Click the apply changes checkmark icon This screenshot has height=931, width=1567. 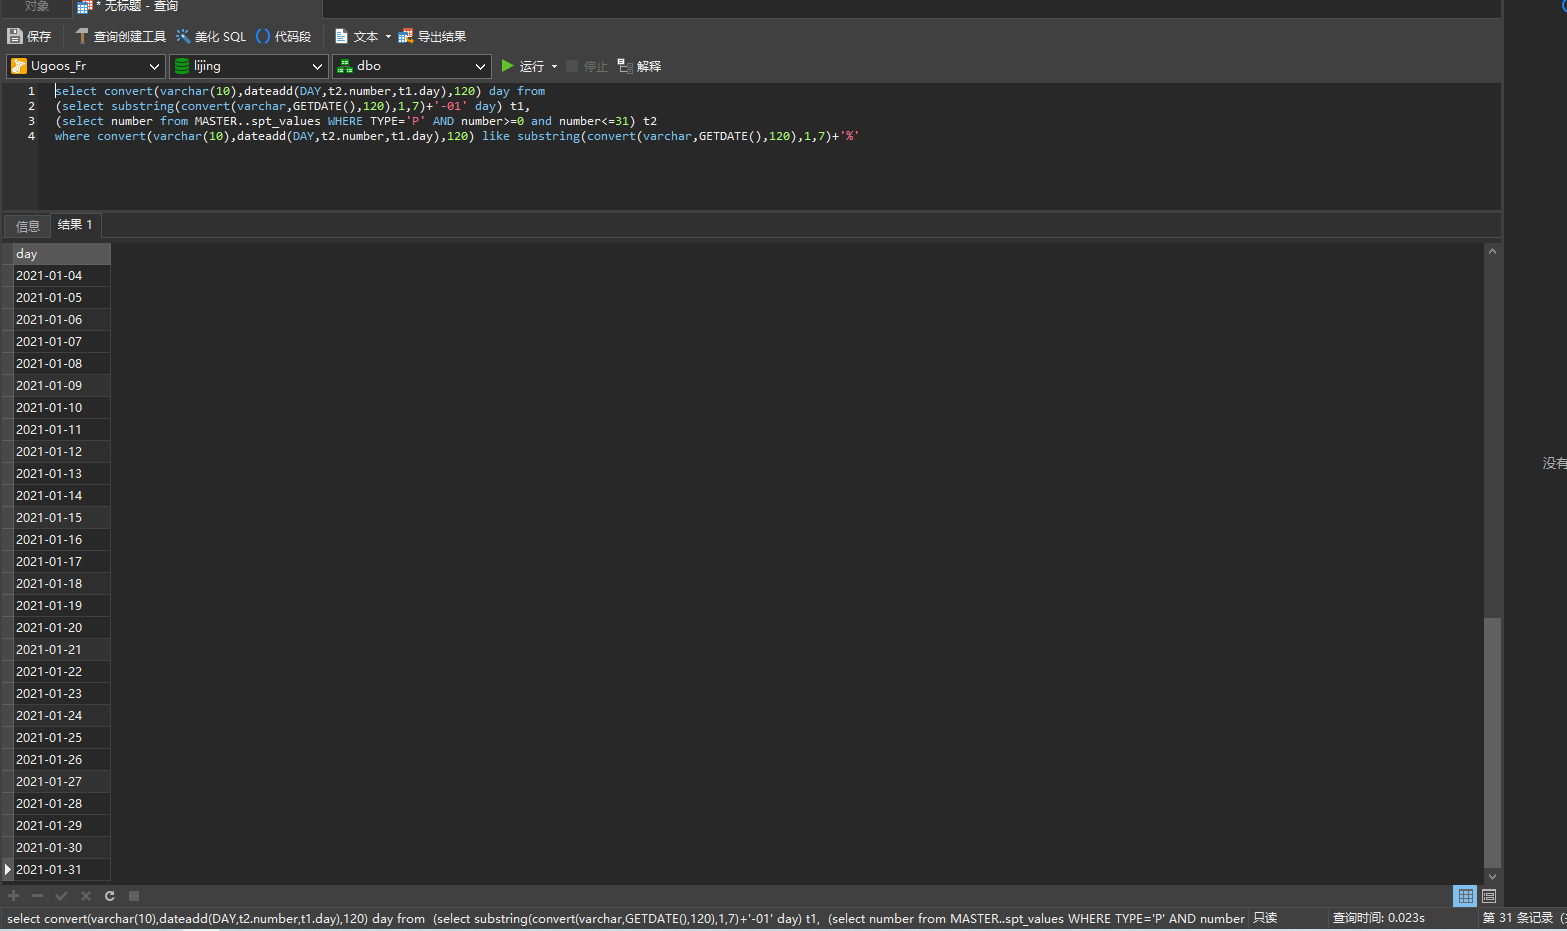(62, 896)
